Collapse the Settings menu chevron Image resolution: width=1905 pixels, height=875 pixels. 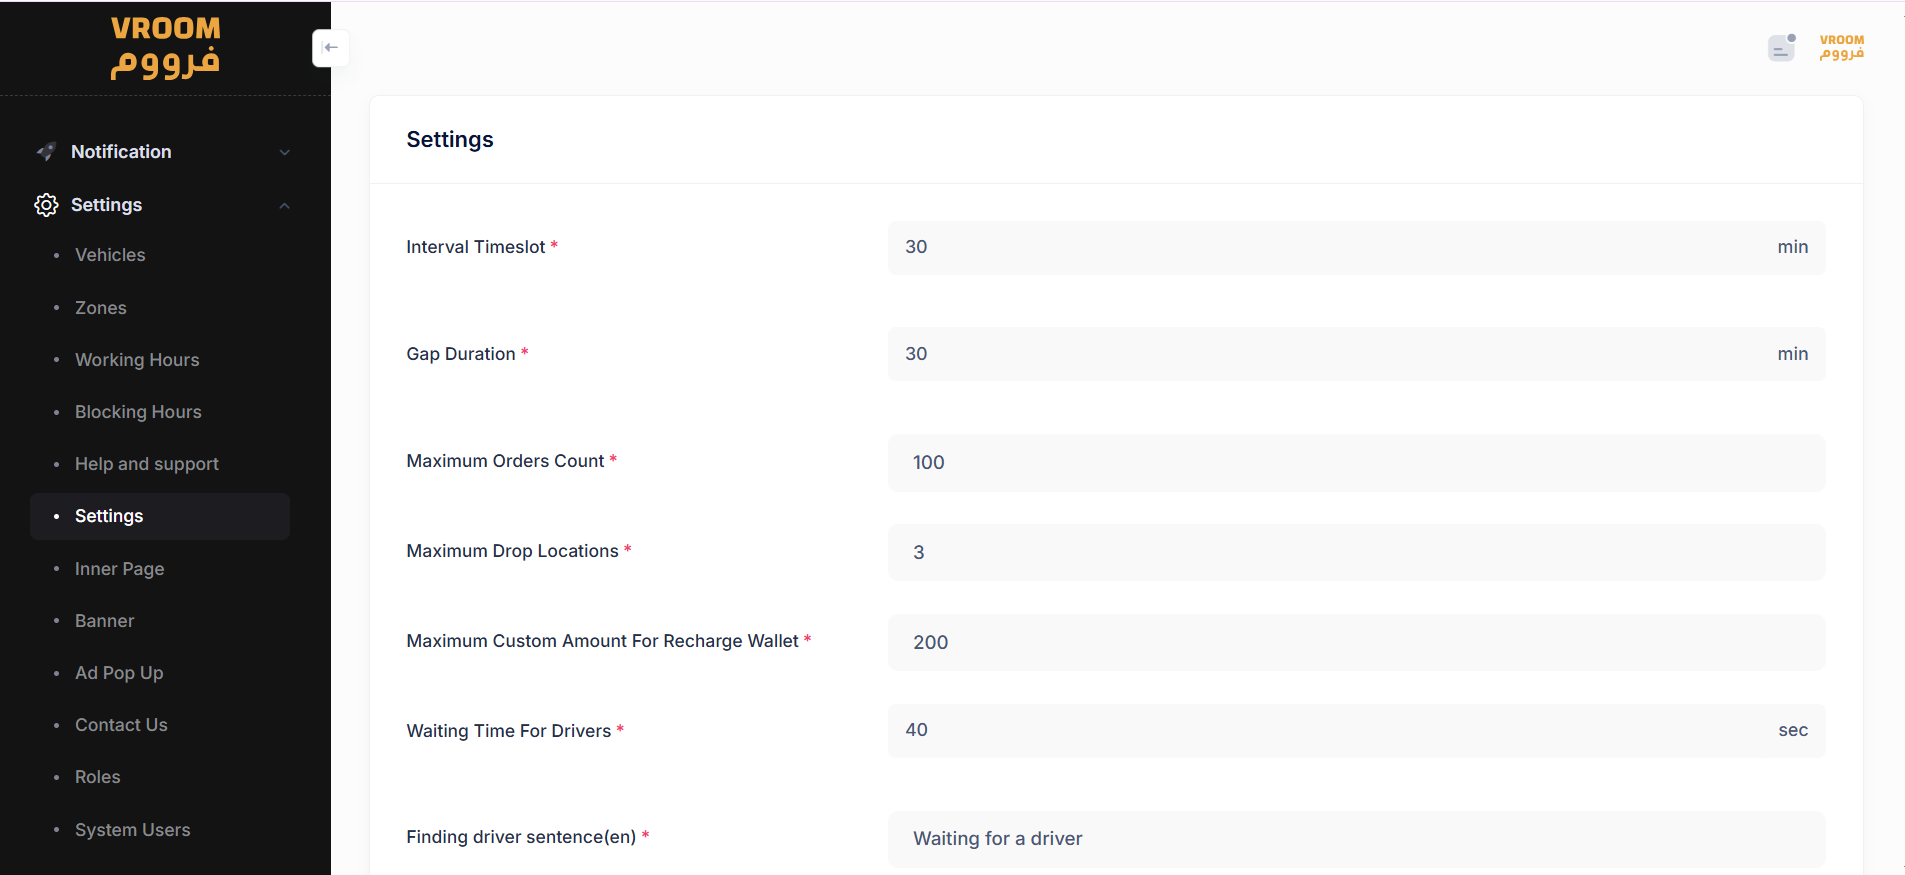[285, 205]
